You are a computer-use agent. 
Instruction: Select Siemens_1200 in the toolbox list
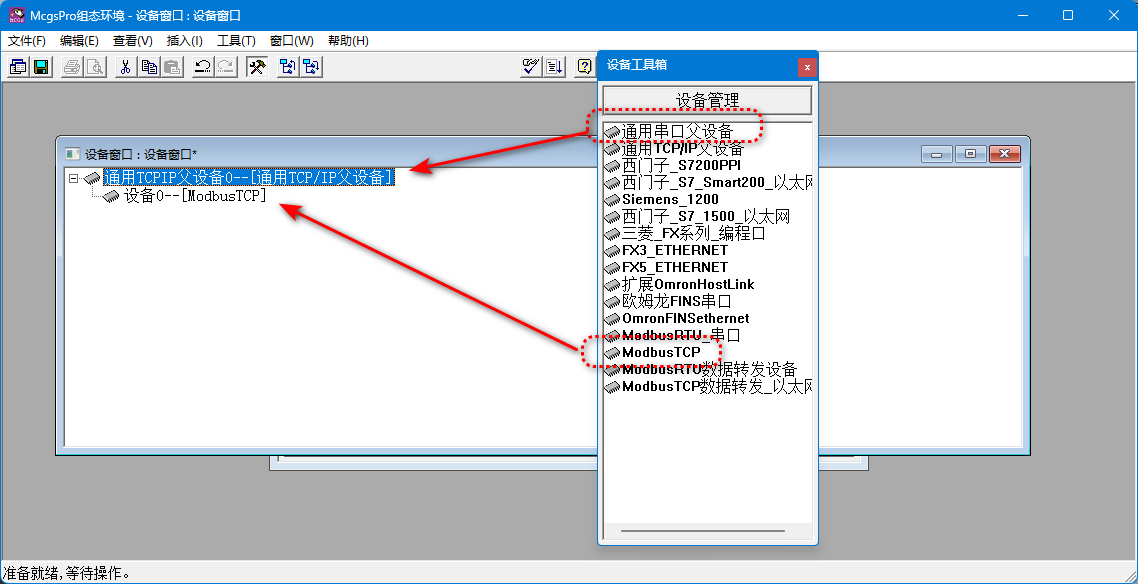pos(670,199)
